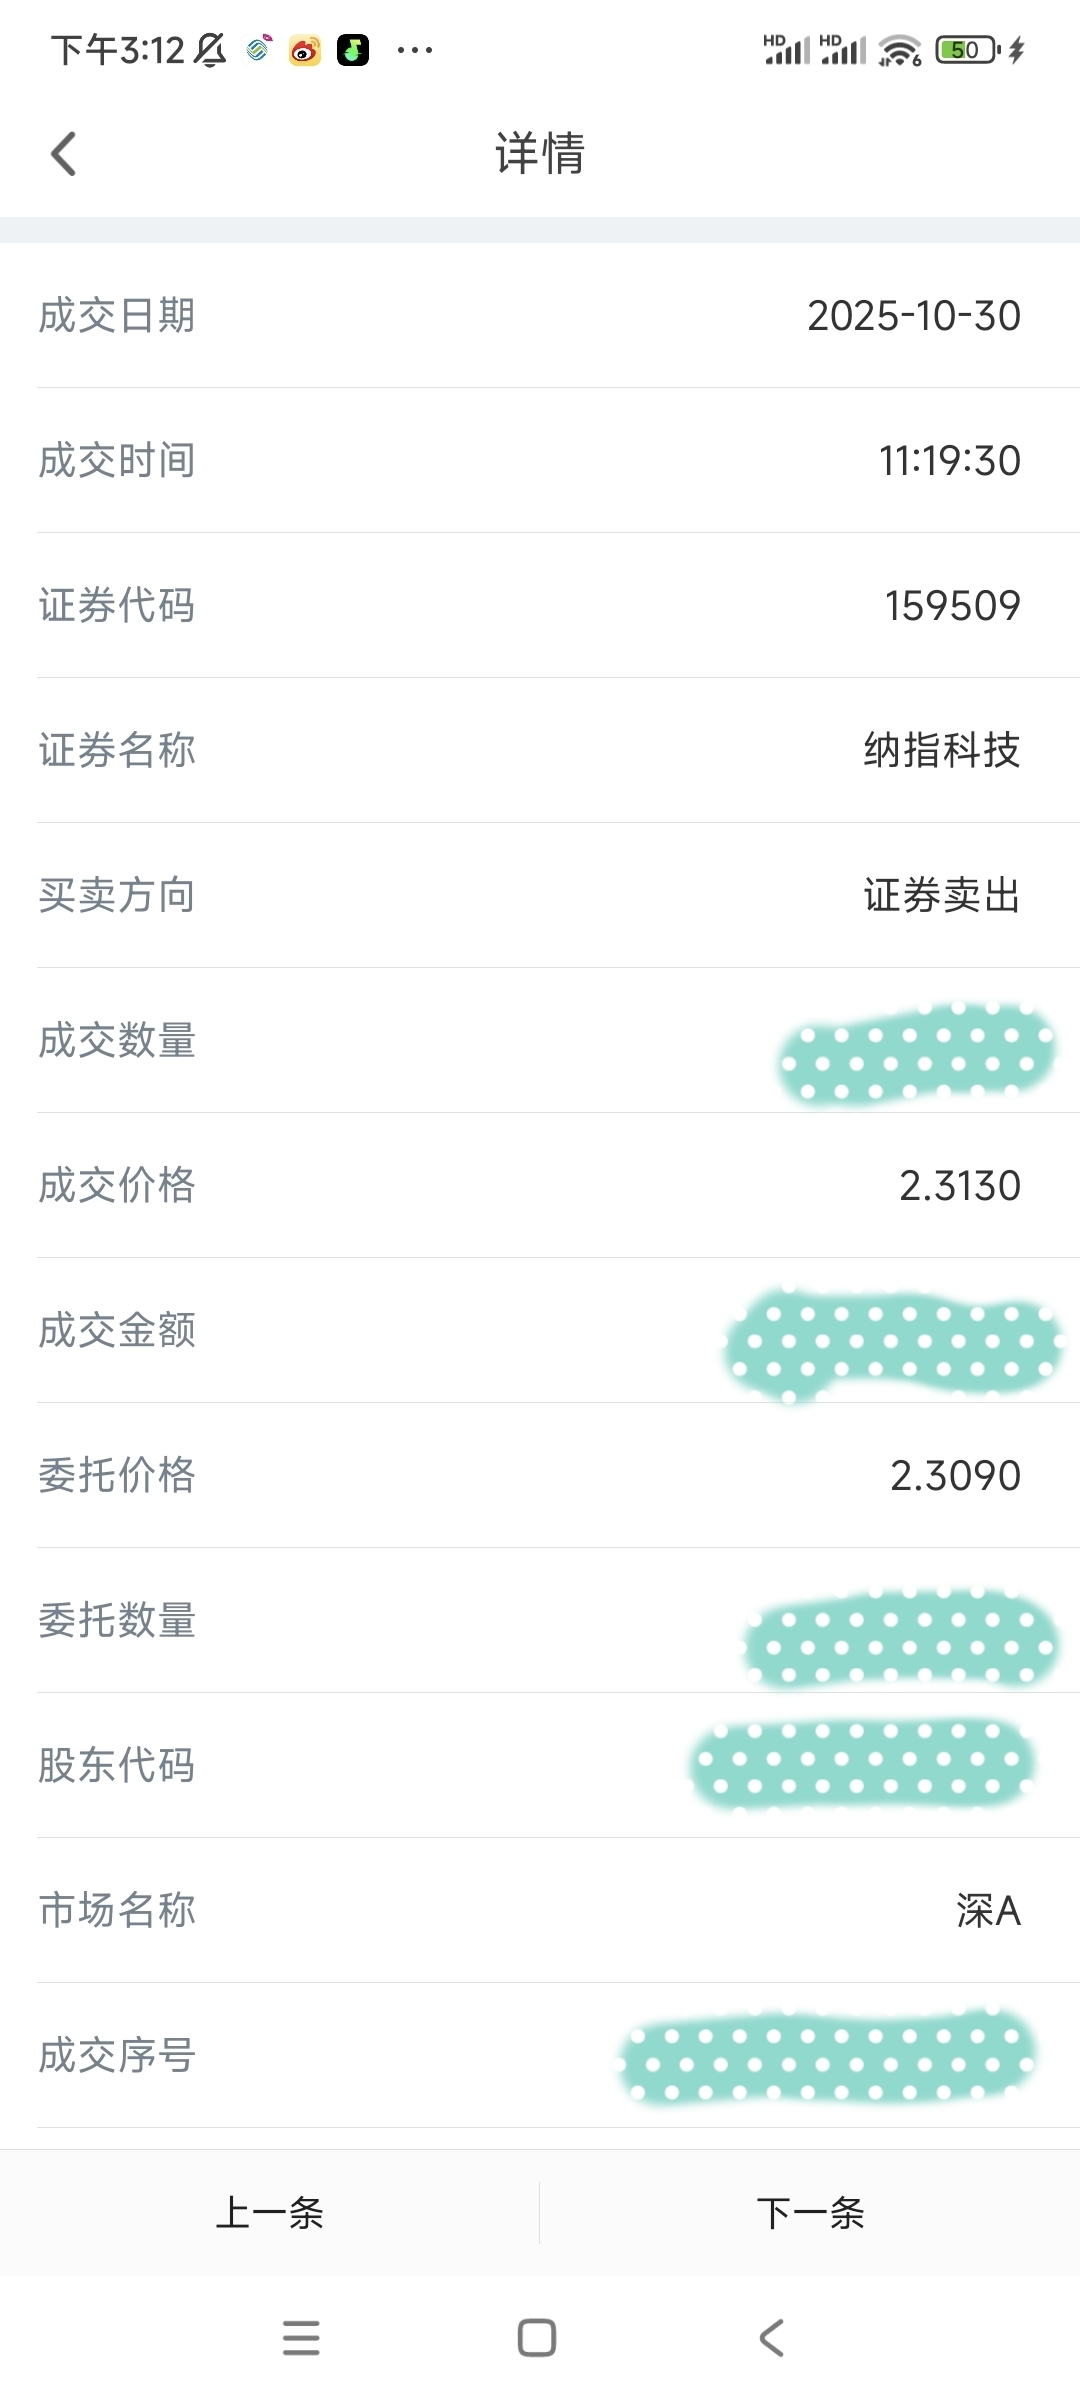Tap the muted bell notification icon
The height and width of the screenshot is (2400, 1080).
pos(210,50)
